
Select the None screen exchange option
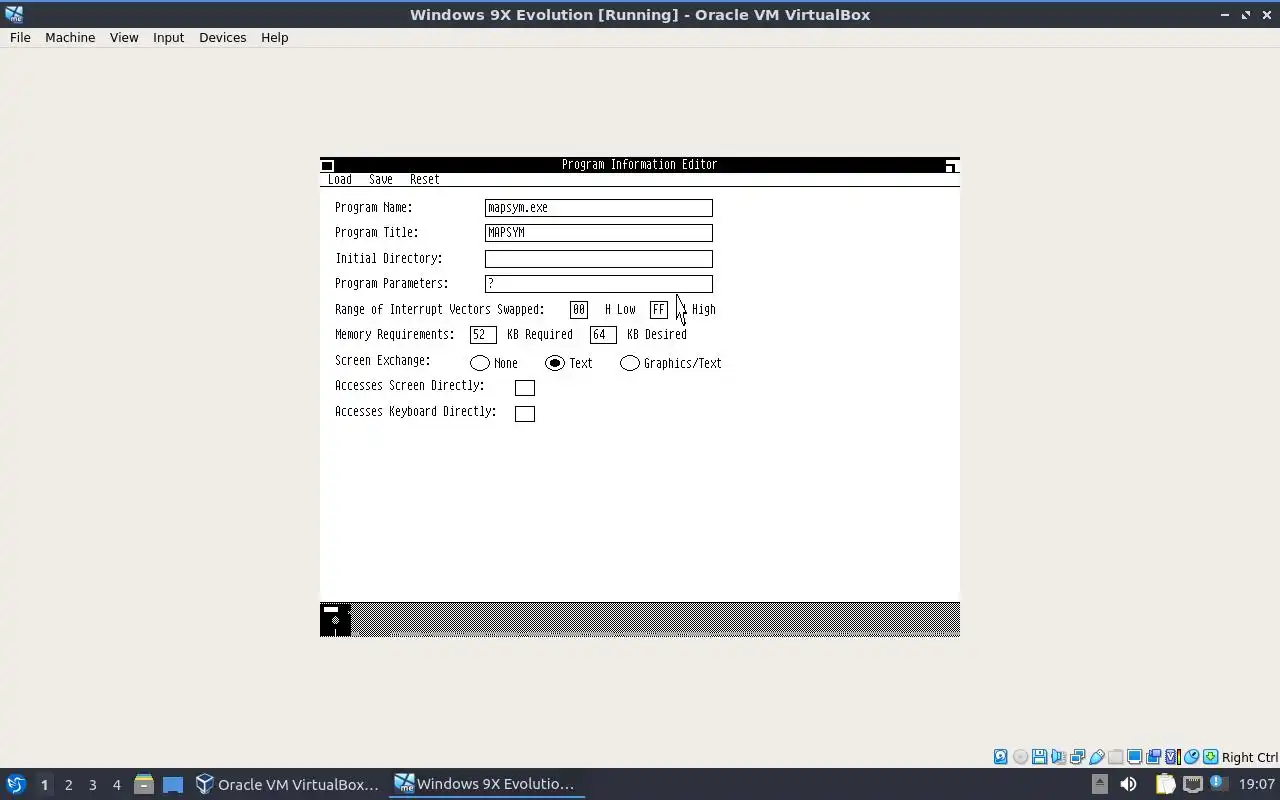tap(480, 363)
